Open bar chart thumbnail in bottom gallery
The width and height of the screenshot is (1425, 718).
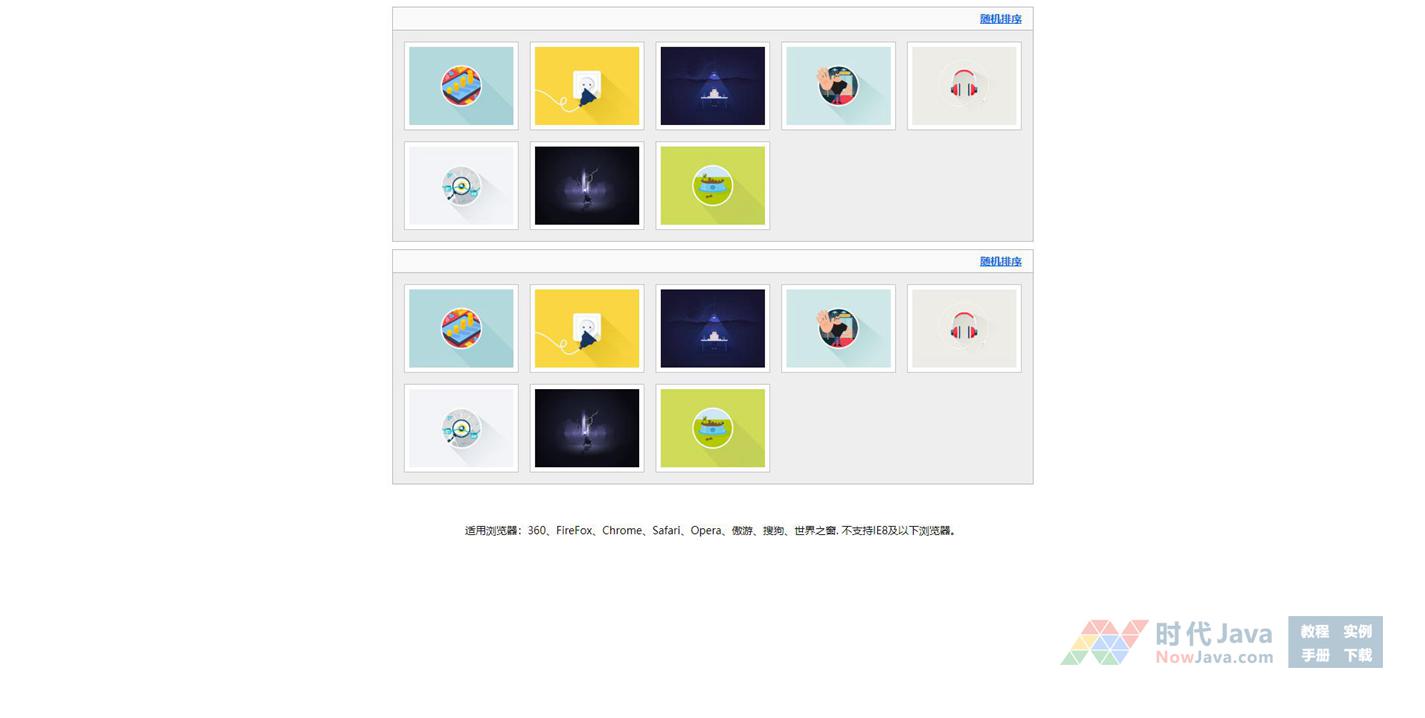[461, 329]
